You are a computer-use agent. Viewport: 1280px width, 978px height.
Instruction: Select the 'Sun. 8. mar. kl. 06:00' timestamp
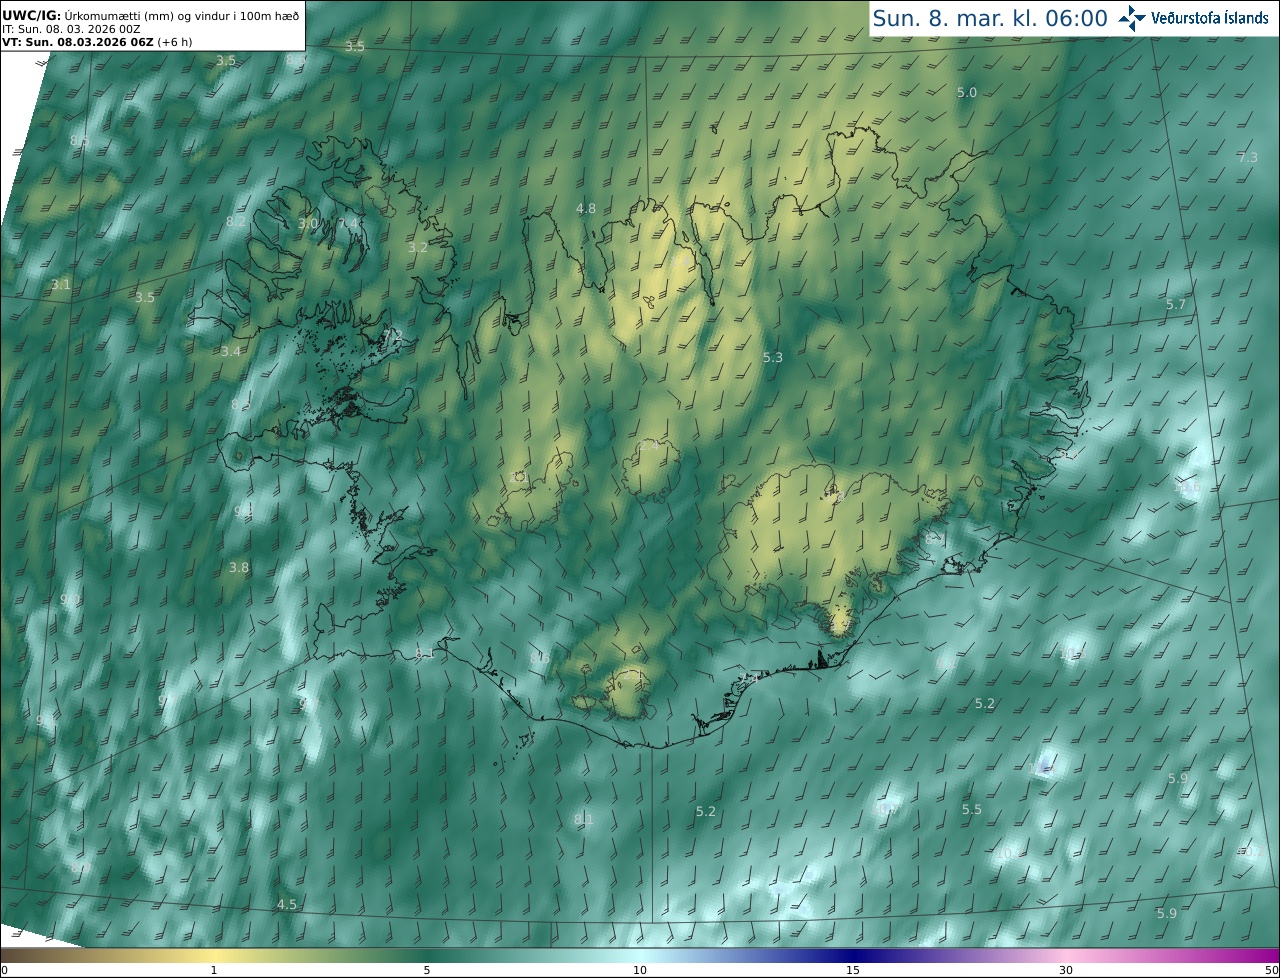990,18
